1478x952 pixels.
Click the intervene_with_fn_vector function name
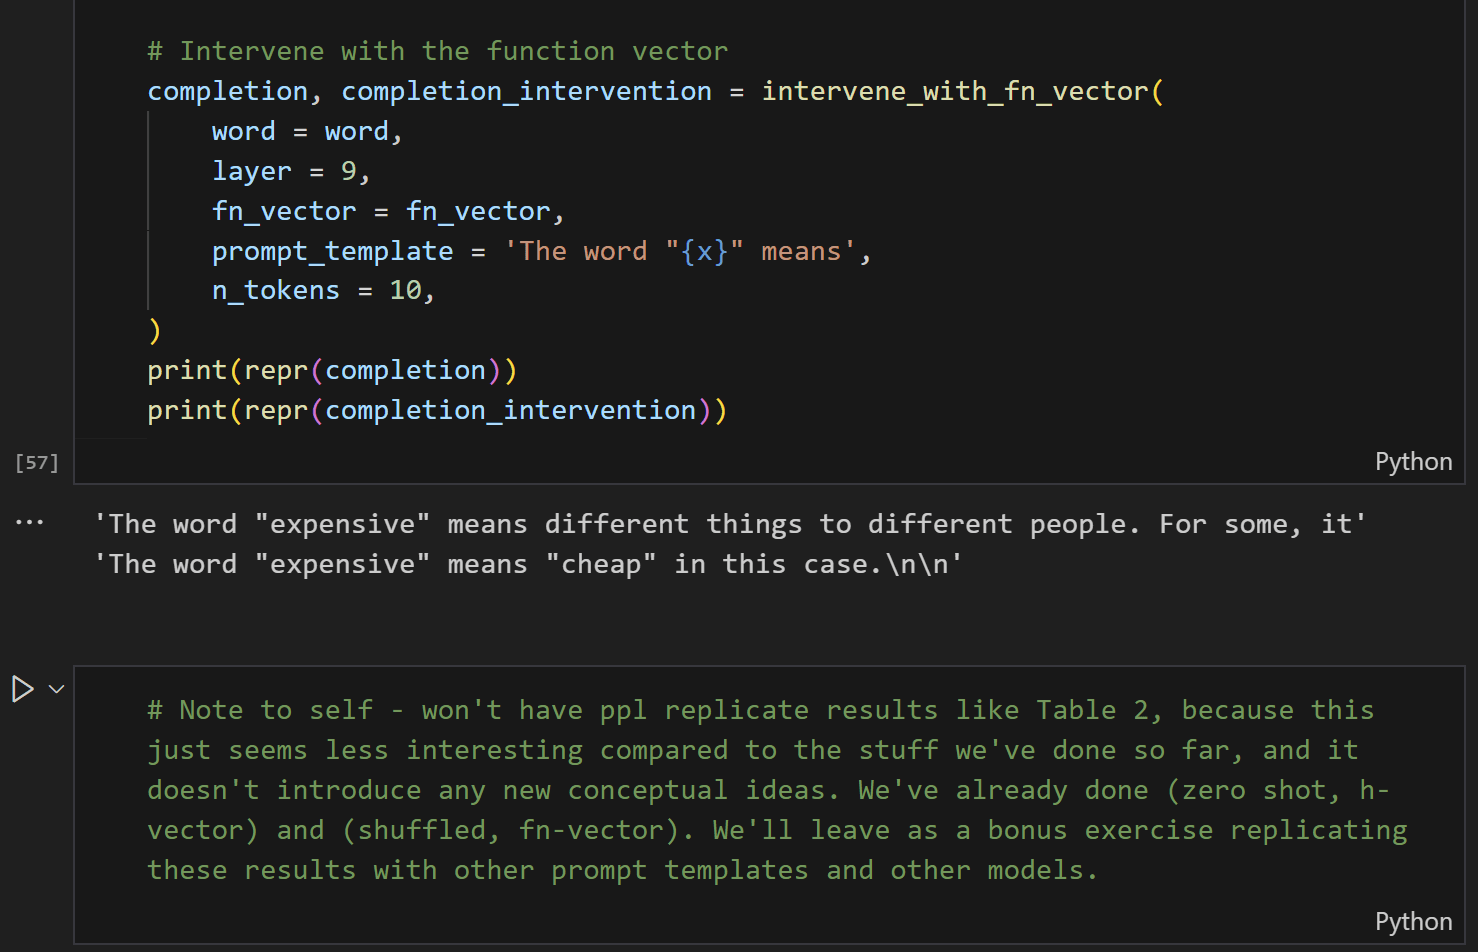point(955,91)
